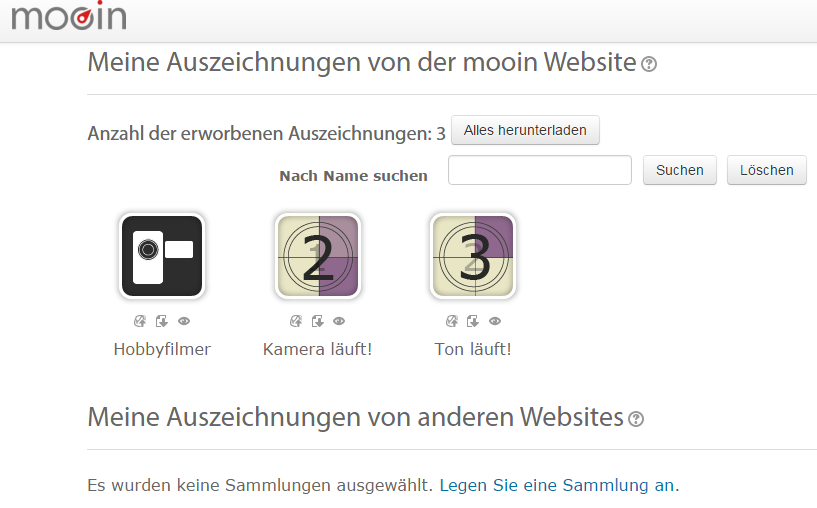Open the Kamera läuft! badge image
Viewport: 817px width, 508px height.
(x=318, y=256)
